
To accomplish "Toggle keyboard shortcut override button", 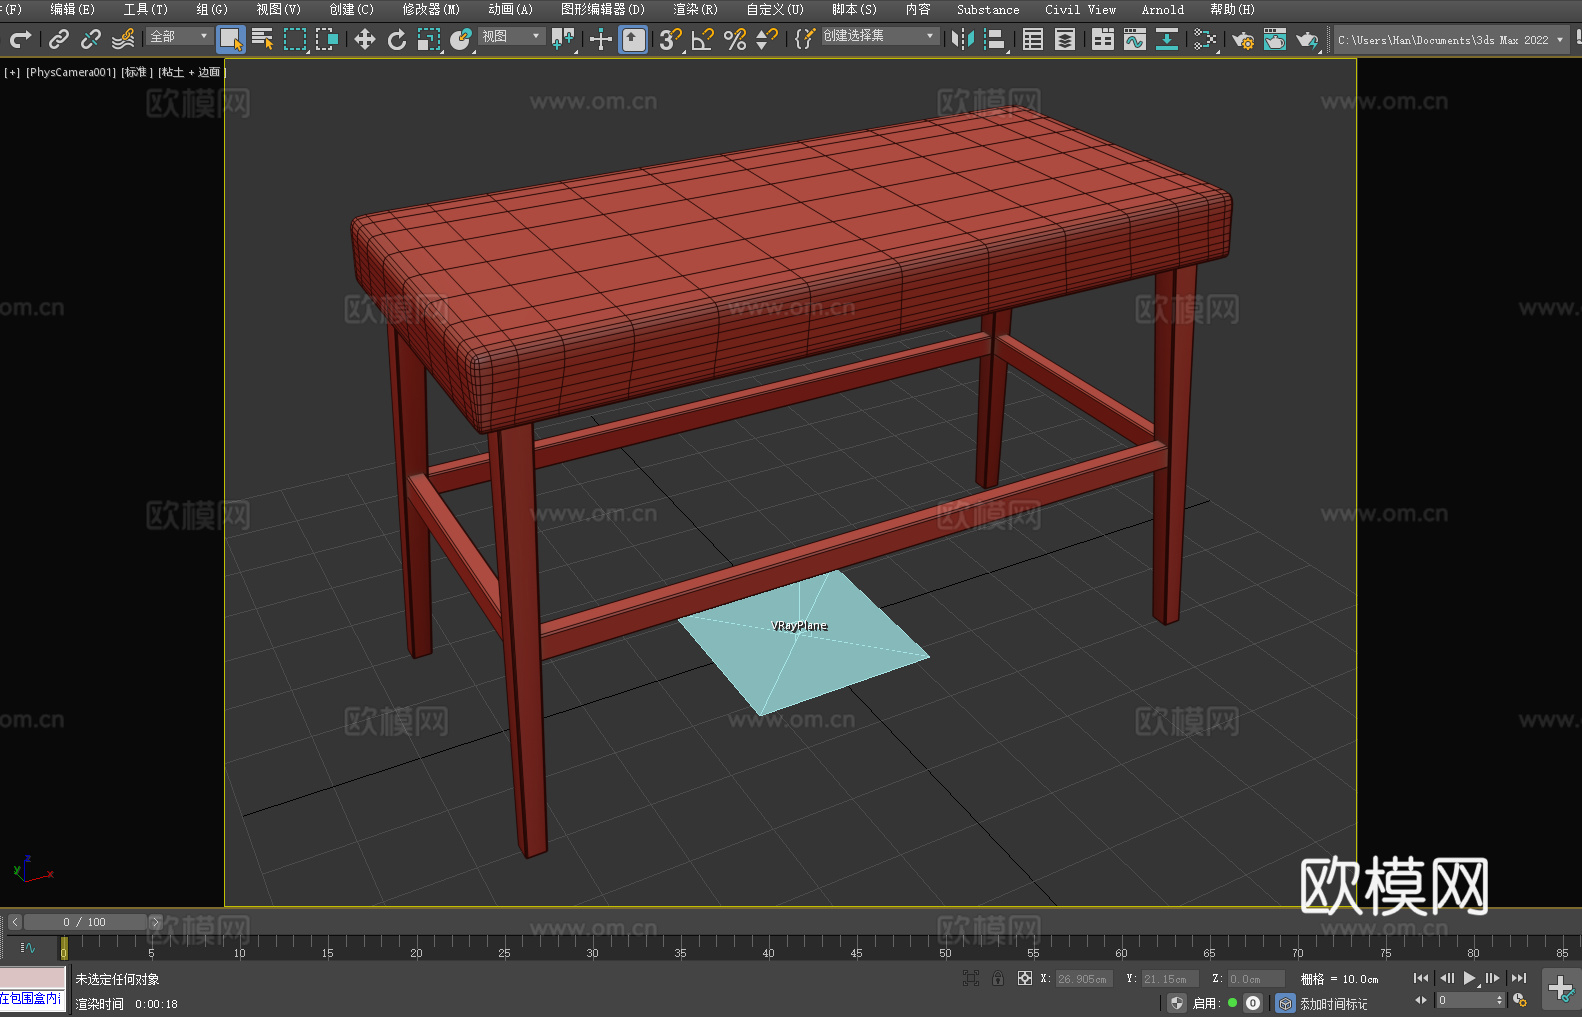I will [x=633, y=39].
